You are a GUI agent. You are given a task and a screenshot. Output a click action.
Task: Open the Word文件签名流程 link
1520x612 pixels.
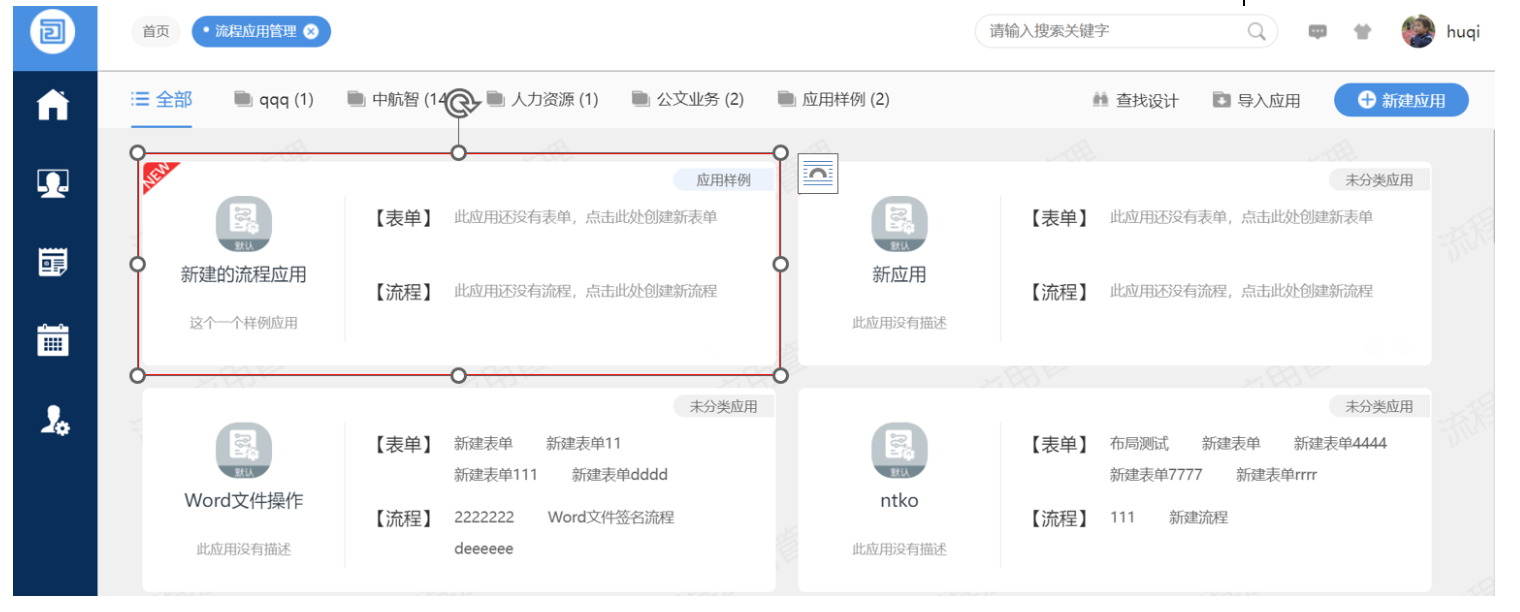610,517
